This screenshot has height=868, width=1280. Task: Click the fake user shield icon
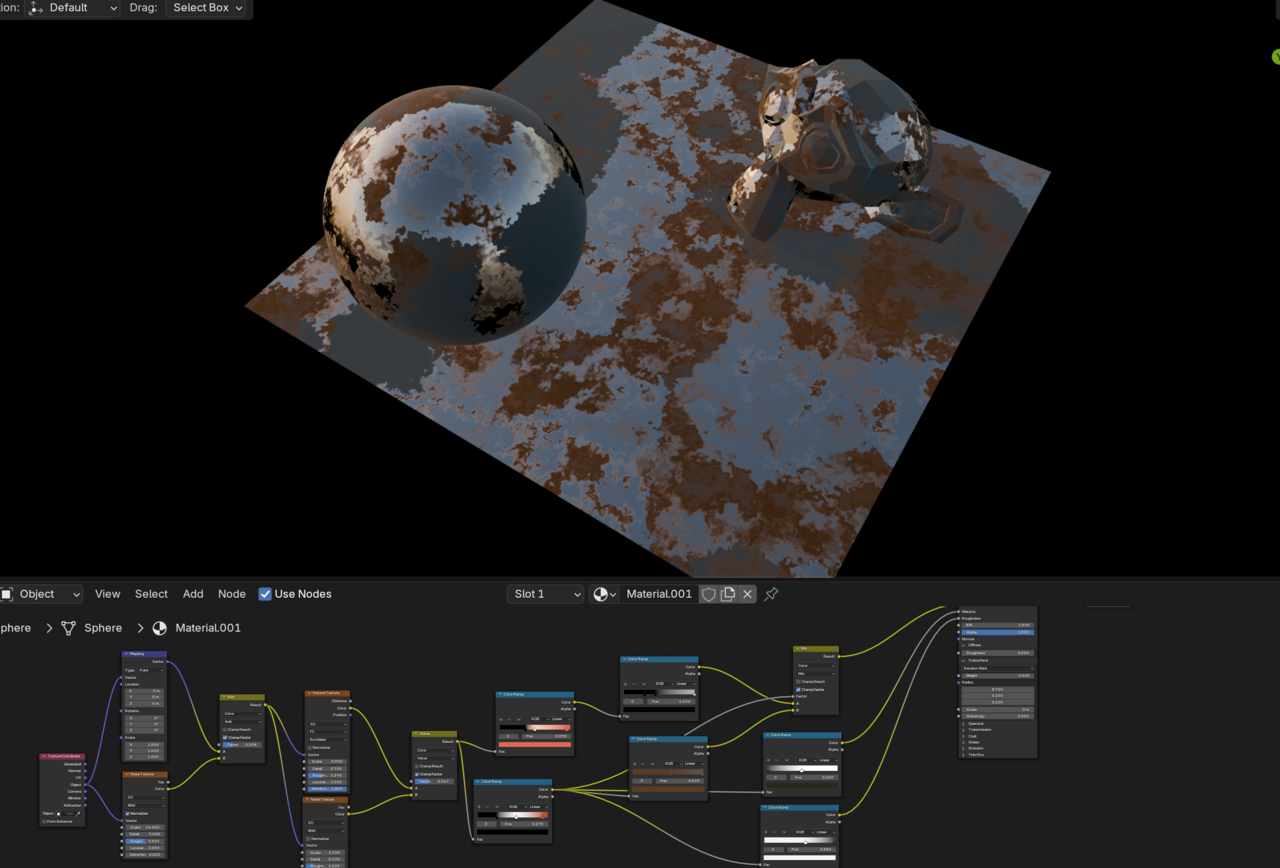pos(708,594)
